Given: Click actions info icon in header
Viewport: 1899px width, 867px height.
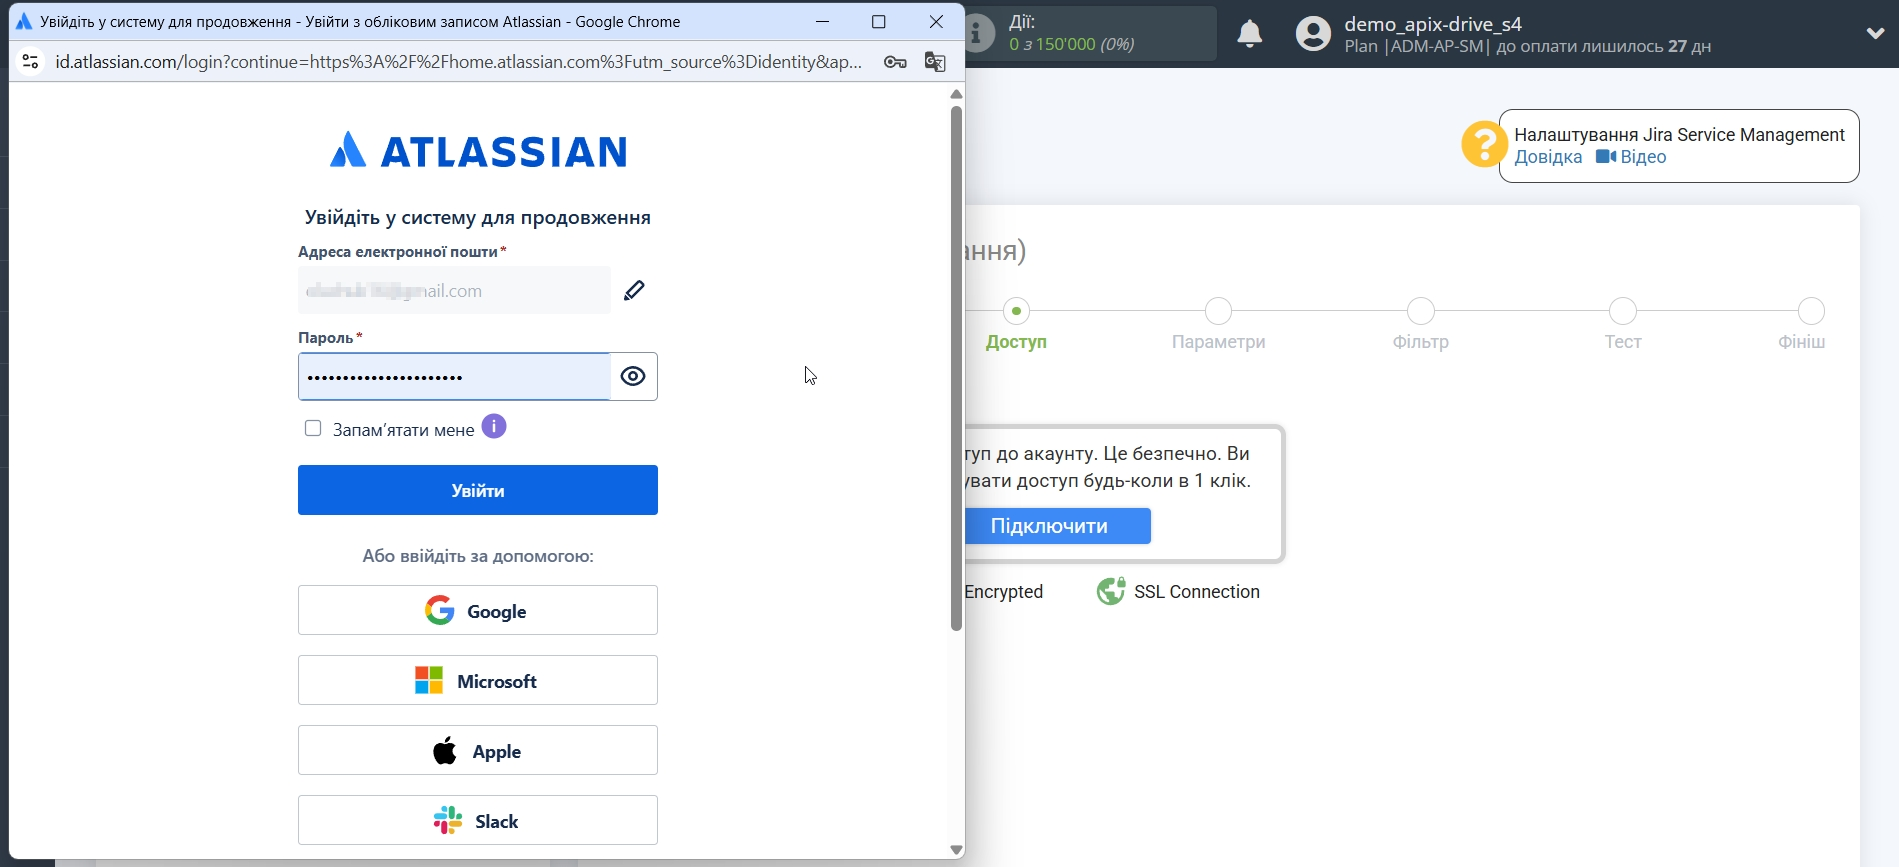Looking at the screenshot, I should pos(979,33).
